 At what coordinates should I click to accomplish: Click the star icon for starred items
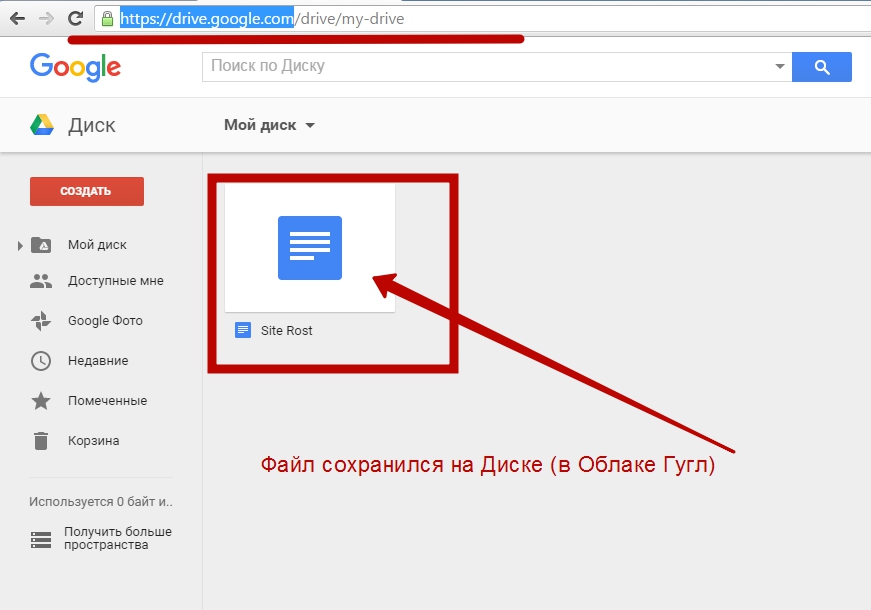pos(41,401)
